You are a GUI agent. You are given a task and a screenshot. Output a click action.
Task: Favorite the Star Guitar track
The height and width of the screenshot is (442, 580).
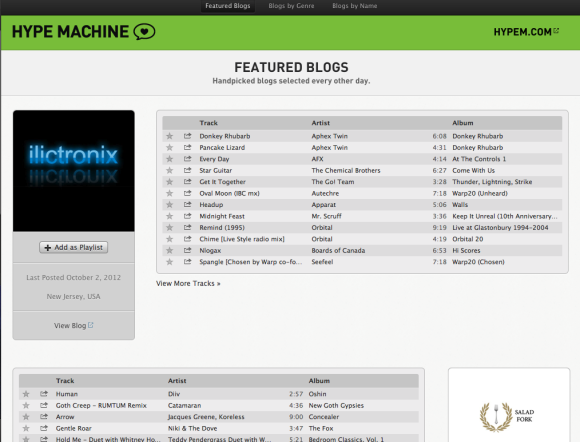[169, 171]
